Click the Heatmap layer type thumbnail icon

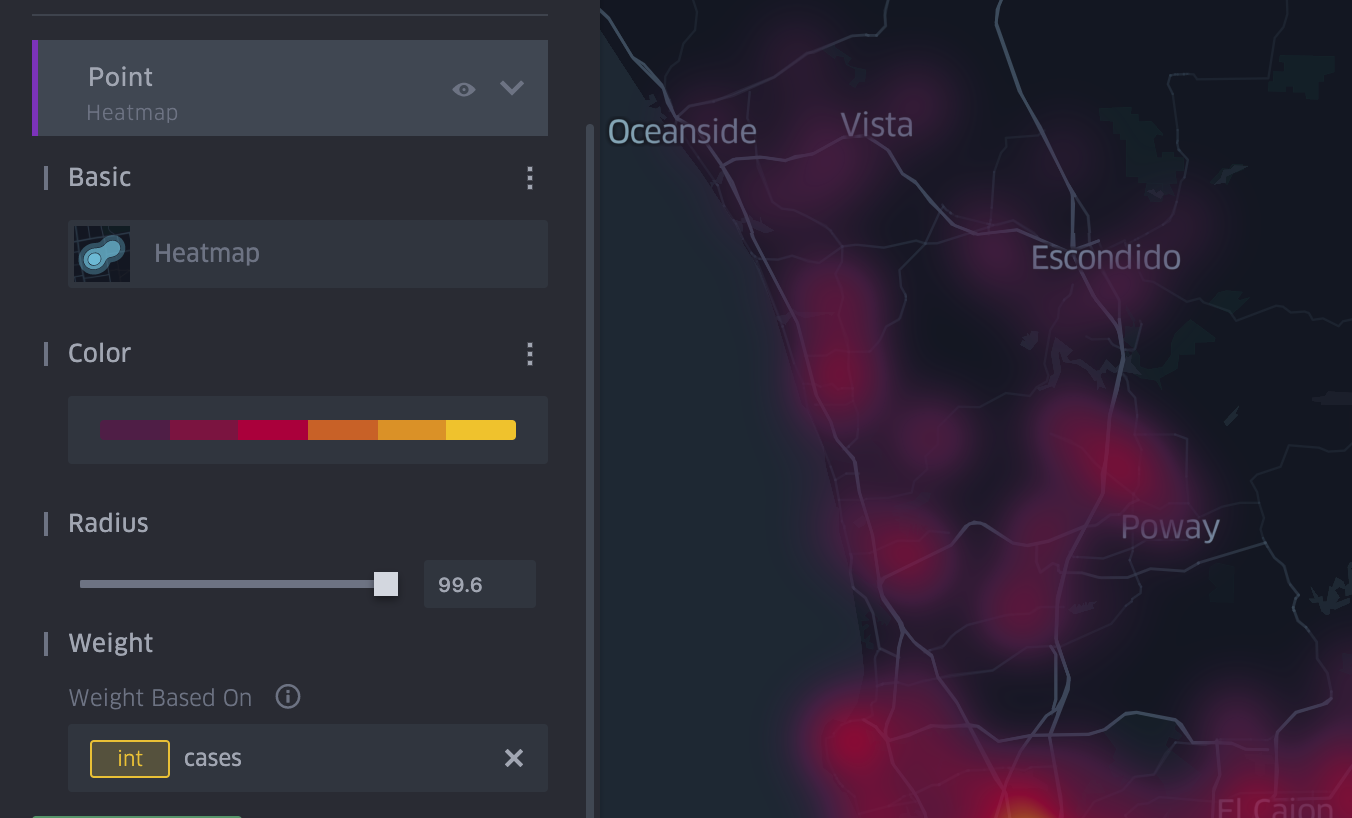tap(102, 254)
